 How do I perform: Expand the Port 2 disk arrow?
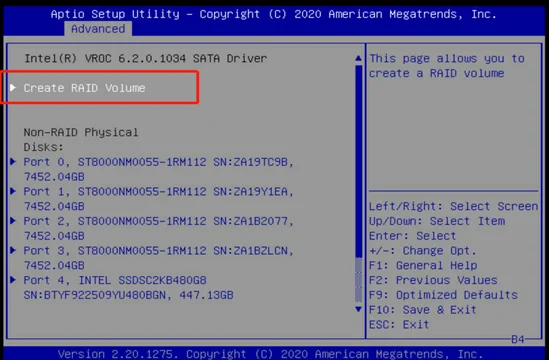point(13,221)
